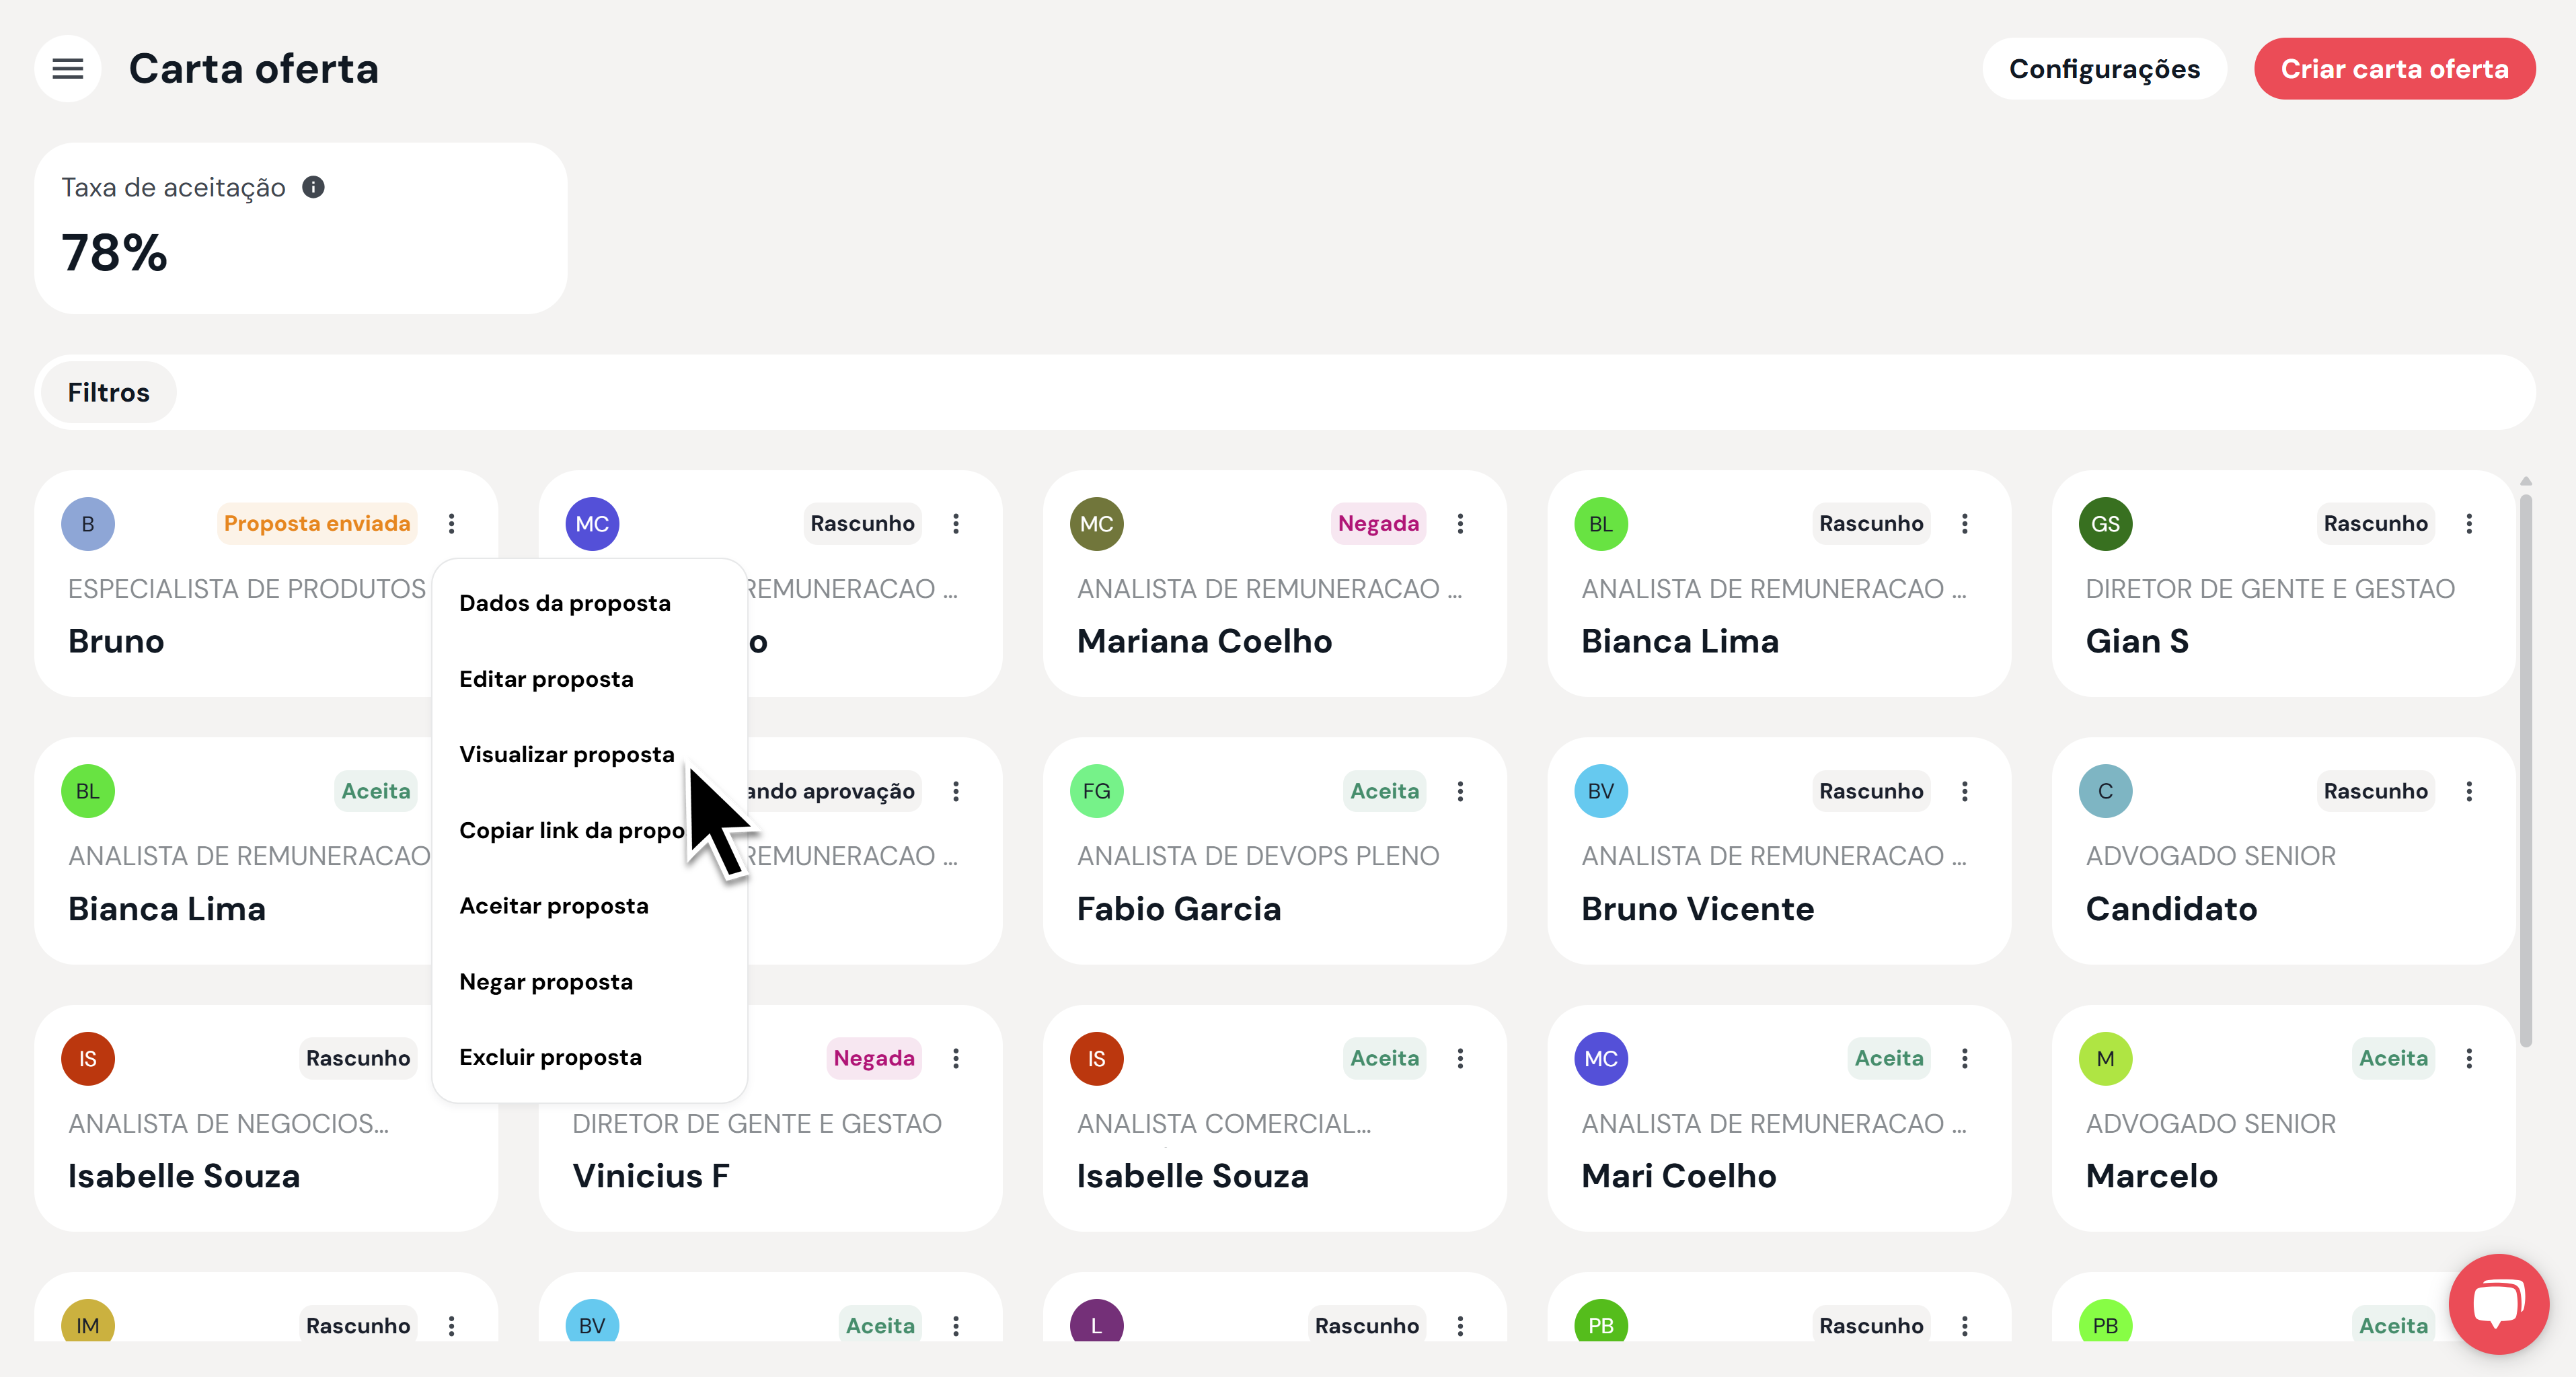
Task: Click Rascunho badge on Bruno Vicente card
Action: (x=1870, y=791)
